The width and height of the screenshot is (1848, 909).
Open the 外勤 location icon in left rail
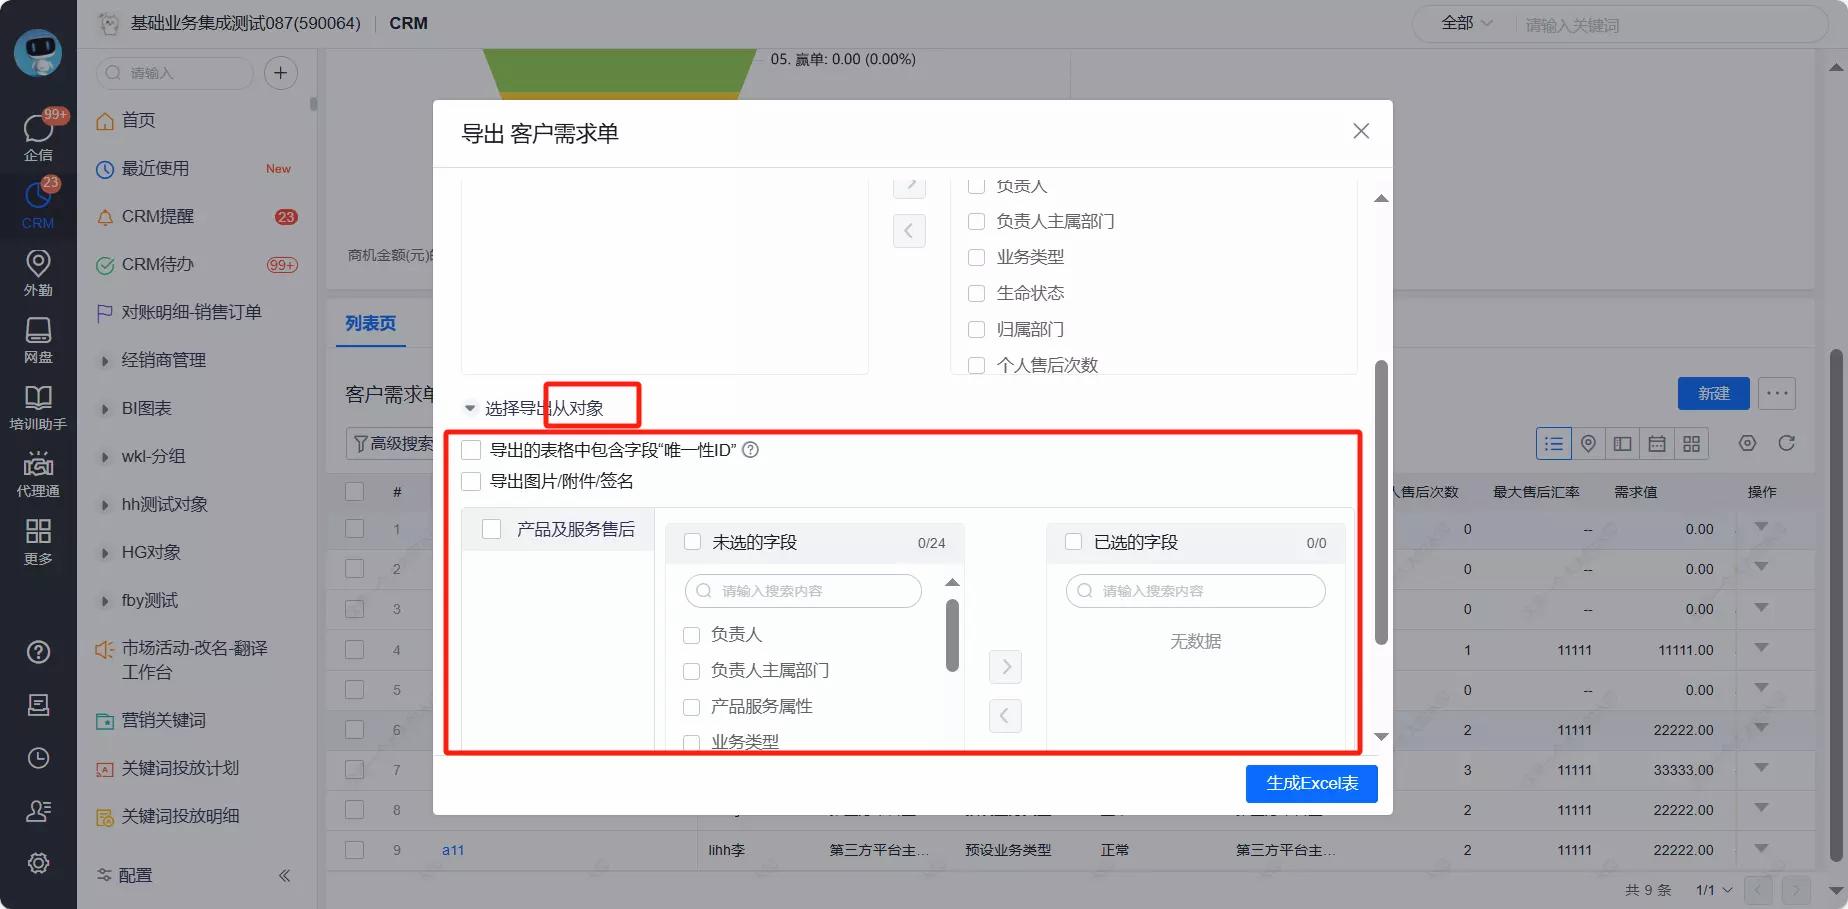coord(38,271)
